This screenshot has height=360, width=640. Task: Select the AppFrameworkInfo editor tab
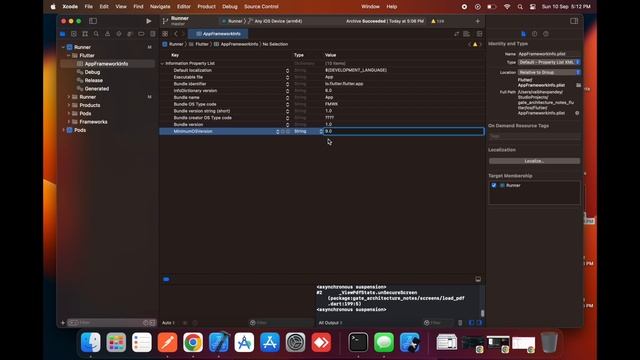(x=218, y=34)
